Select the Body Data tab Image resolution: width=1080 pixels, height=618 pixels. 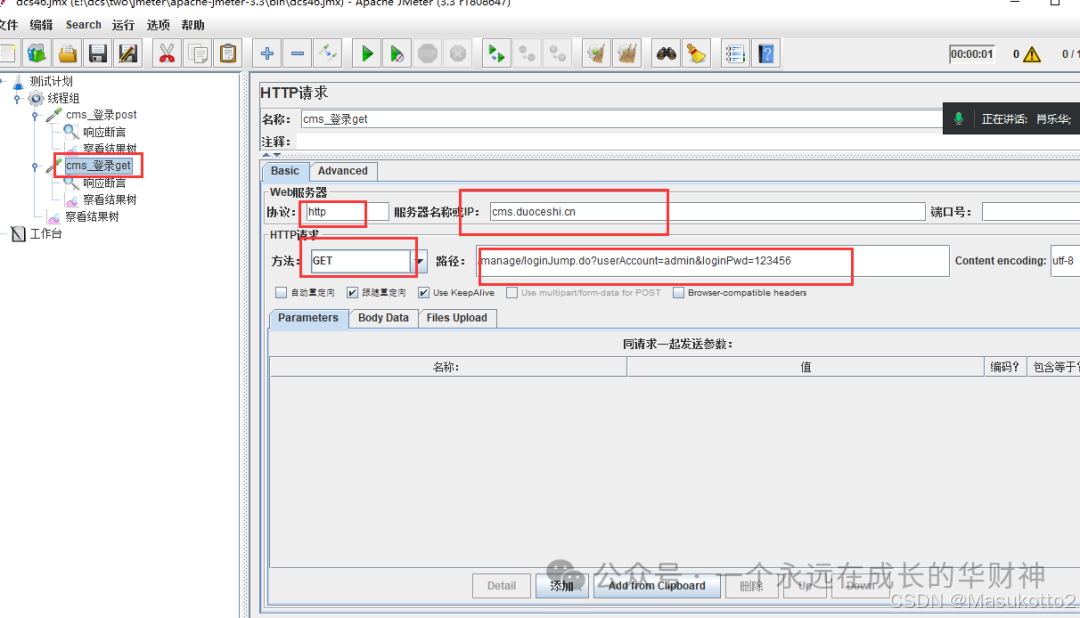(383, 318)
